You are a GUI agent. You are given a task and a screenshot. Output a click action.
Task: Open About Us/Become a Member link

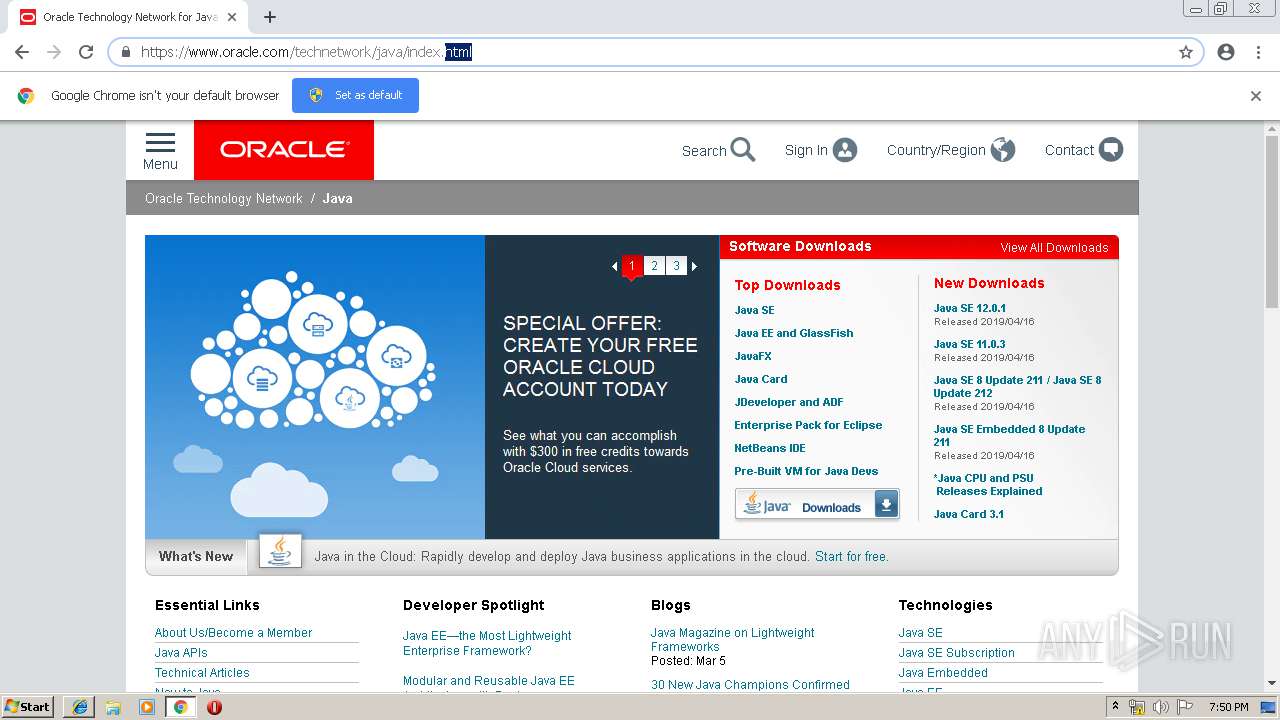pos(233,633)
